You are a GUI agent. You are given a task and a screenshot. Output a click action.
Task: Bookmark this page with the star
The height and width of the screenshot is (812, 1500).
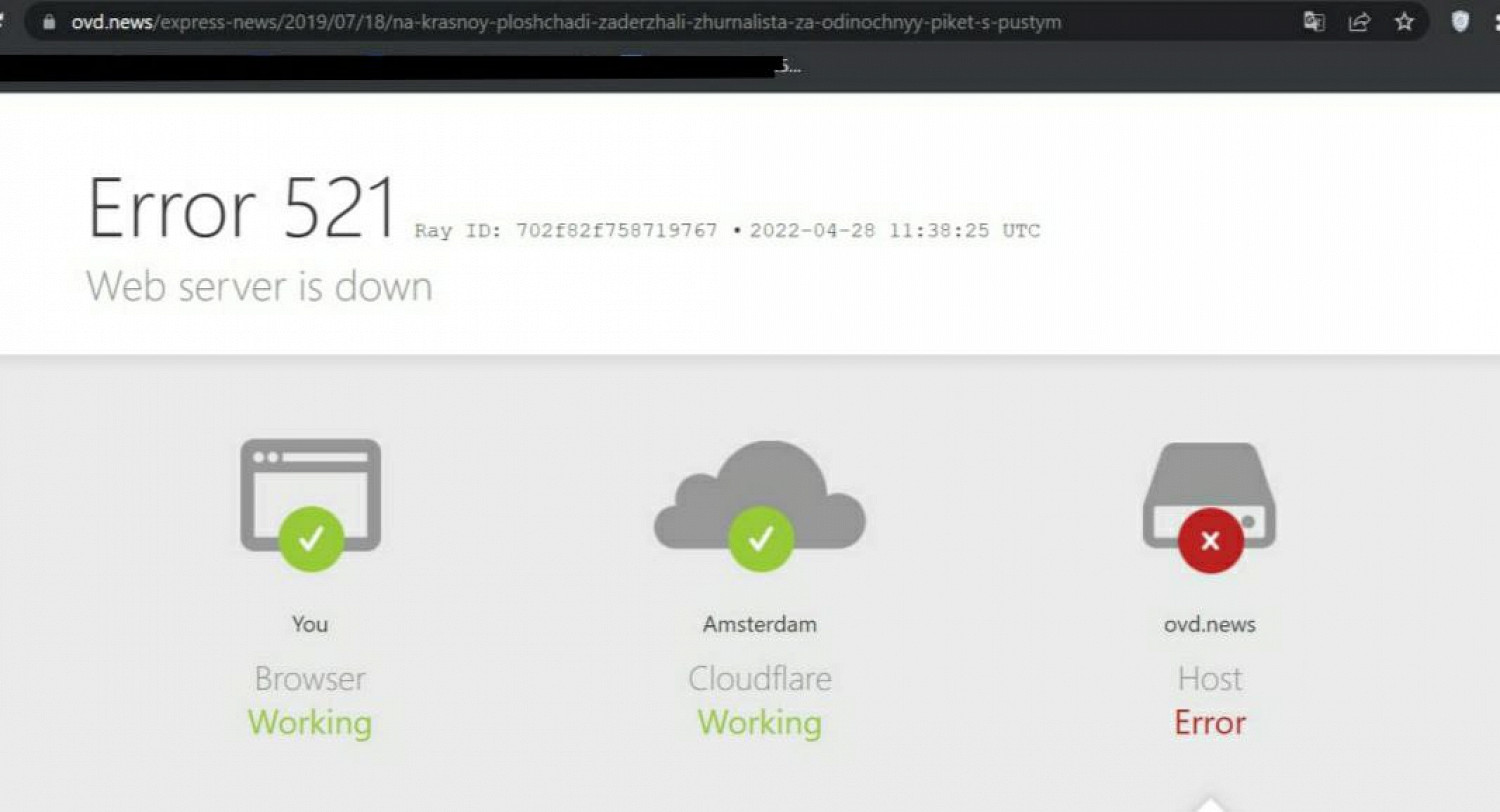coord(1404,21)
